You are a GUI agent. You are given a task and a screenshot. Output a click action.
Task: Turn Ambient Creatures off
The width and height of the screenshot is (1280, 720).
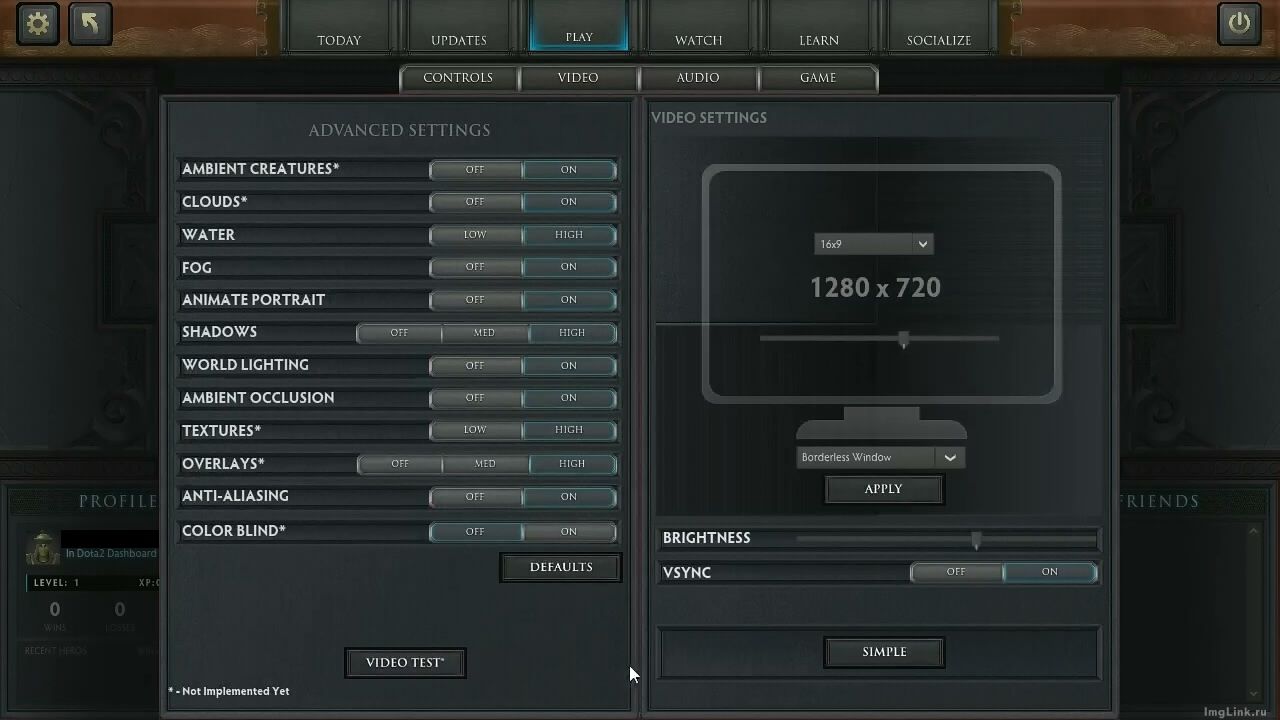[475, 170]
